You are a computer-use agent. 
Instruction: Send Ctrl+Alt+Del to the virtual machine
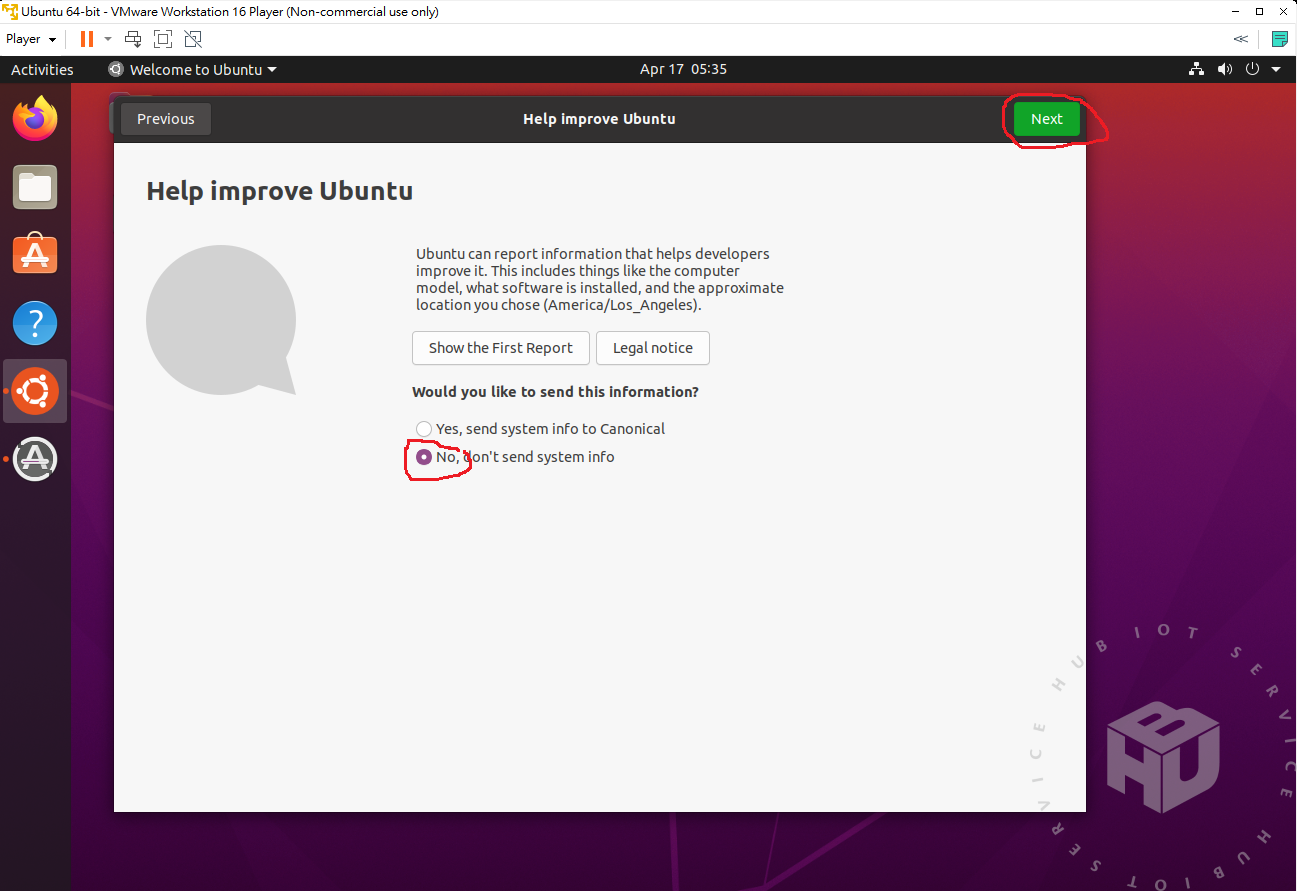click(133, 39)
